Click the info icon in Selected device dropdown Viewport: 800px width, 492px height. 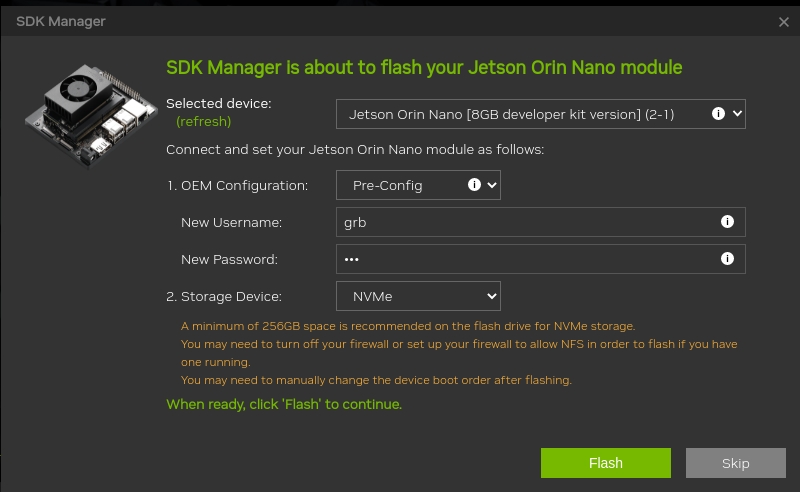(718, 114)
